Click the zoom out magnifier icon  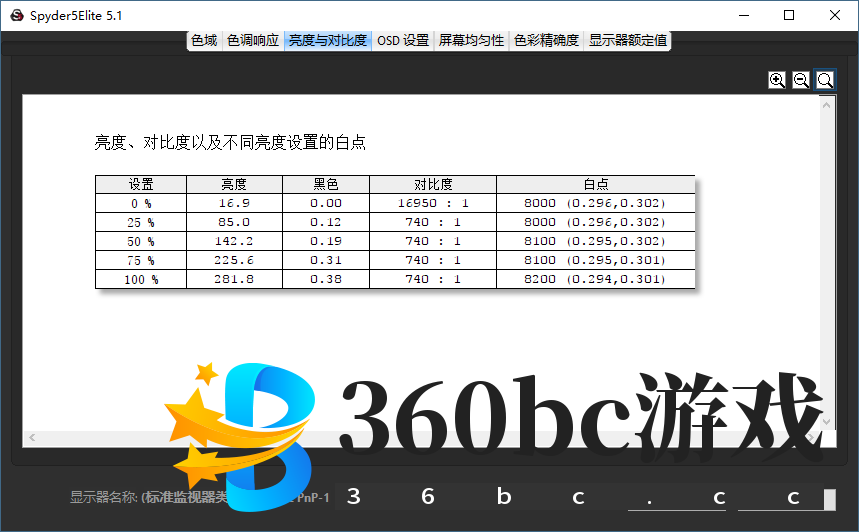tap(801, 80)
